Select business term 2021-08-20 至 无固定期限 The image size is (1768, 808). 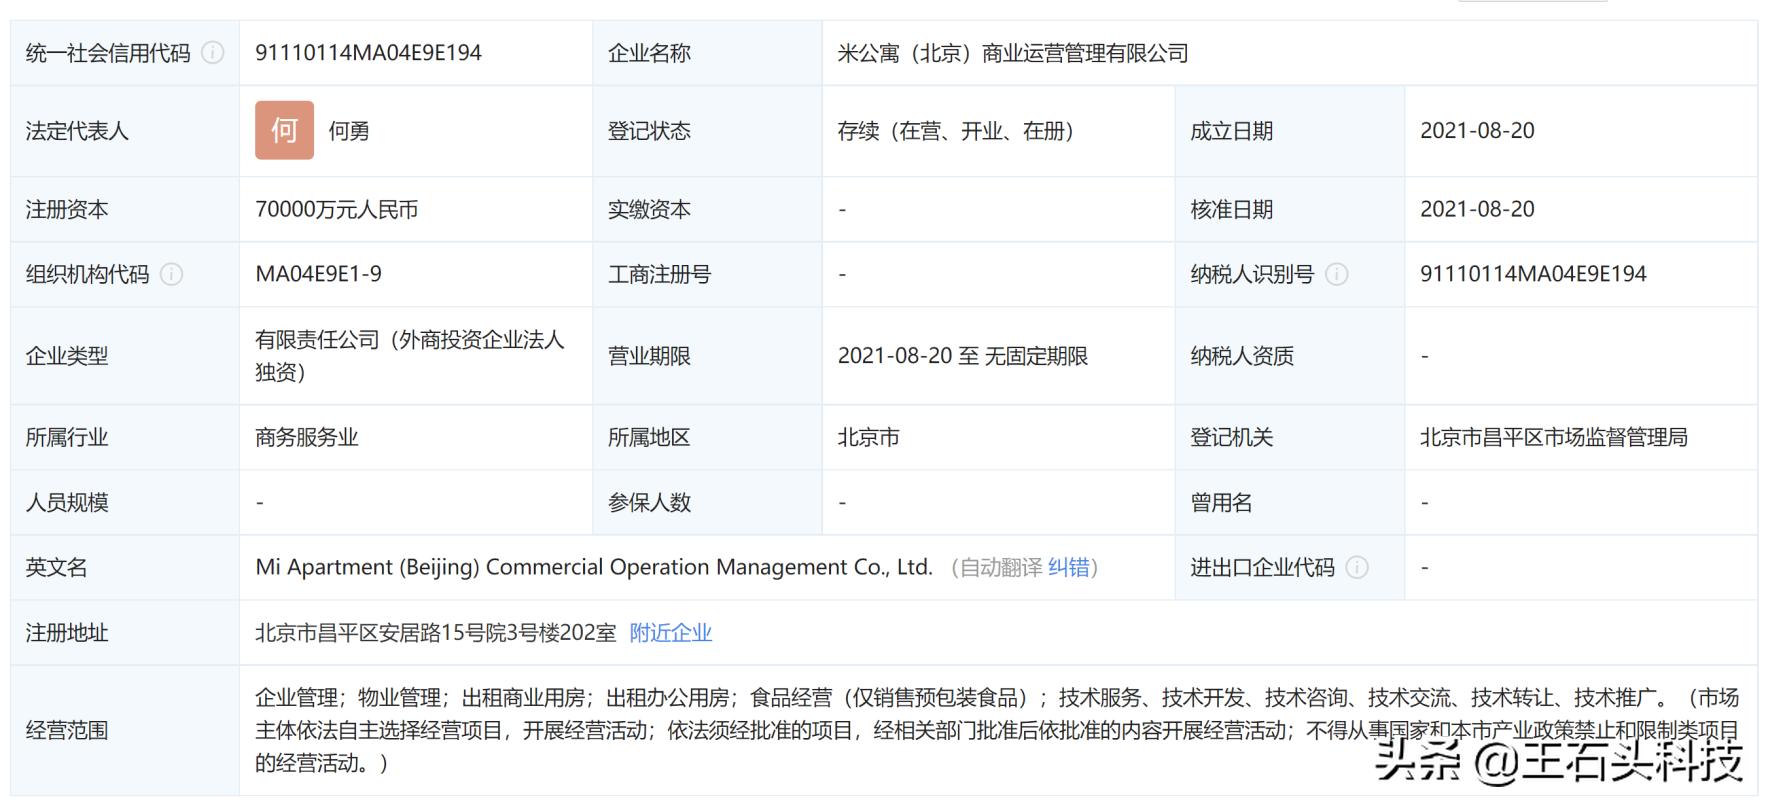[963, 356]
